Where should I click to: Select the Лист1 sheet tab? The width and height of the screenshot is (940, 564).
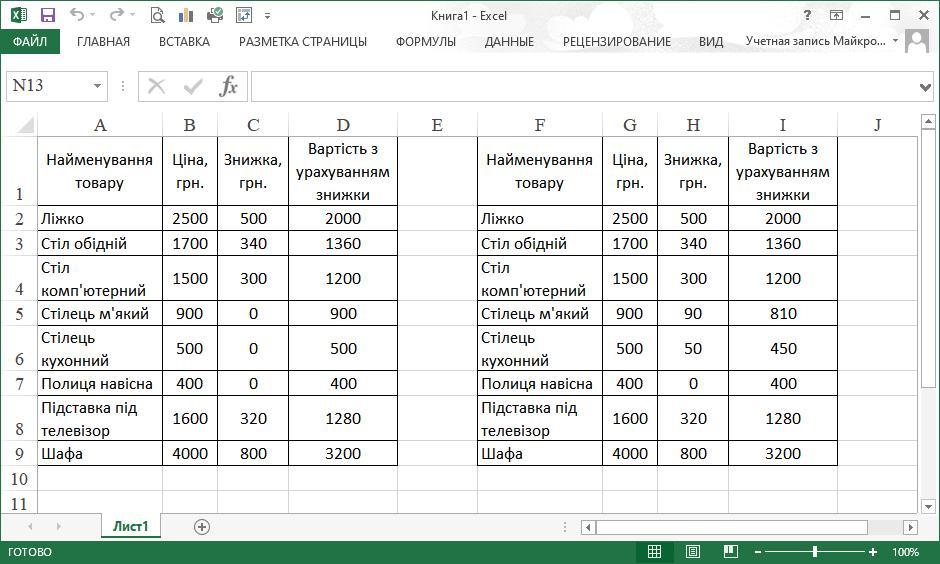click(131, 526)
